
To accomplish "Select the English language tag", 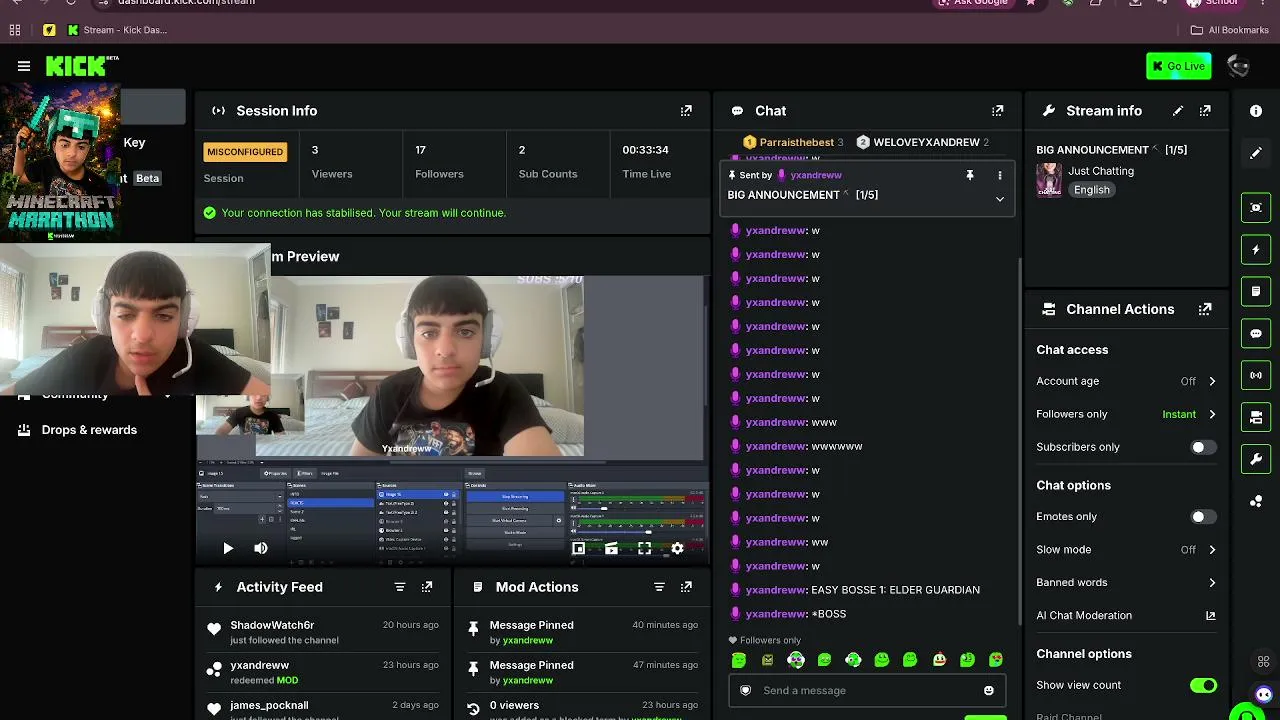I will point(1092,190).
